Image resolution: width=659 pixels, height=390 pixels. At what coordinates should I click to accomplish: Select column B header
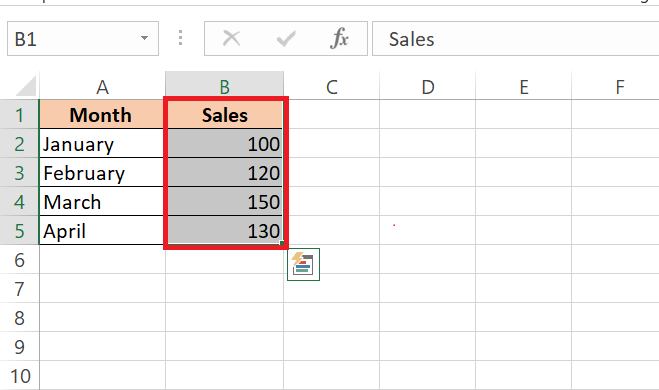[224, 86]
